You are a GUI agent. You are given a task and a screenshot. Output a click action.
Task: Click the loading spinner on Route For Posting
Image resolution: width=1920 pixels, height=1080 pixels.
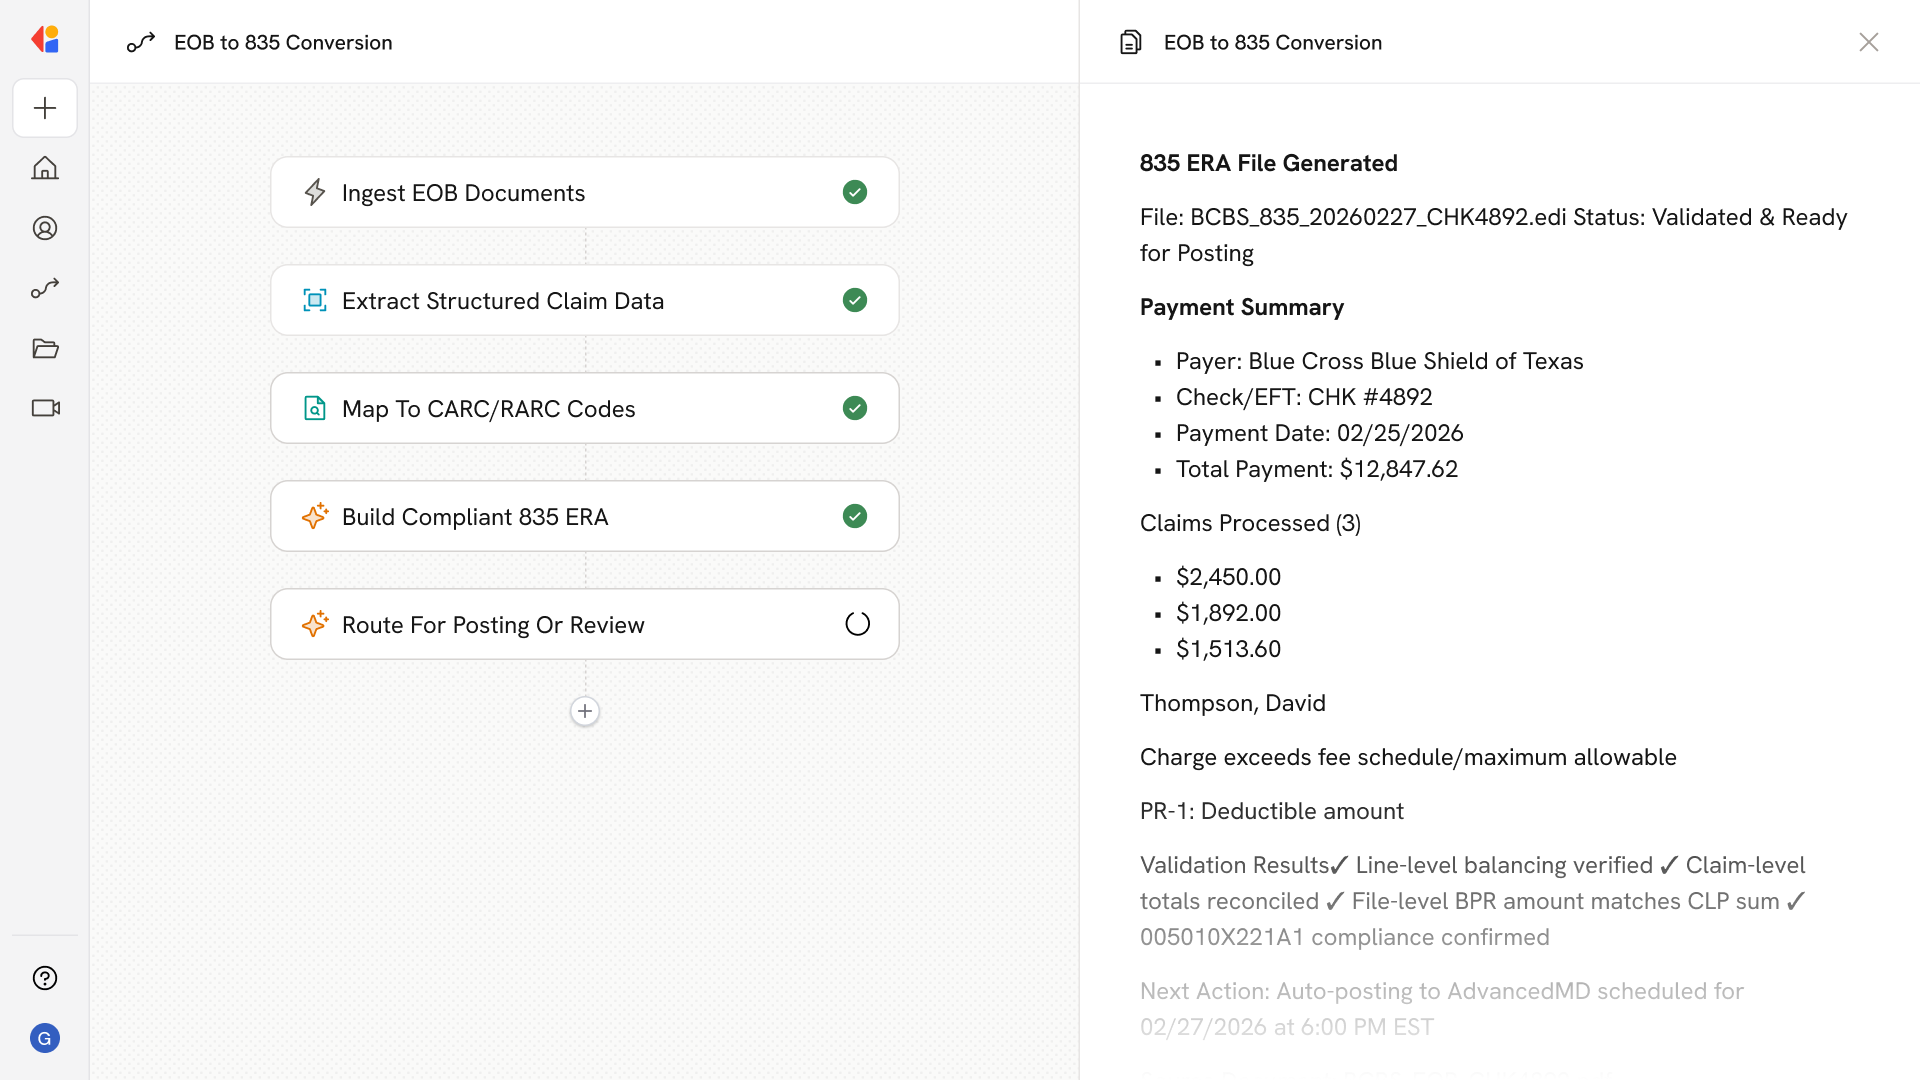(x=857, y=624)
